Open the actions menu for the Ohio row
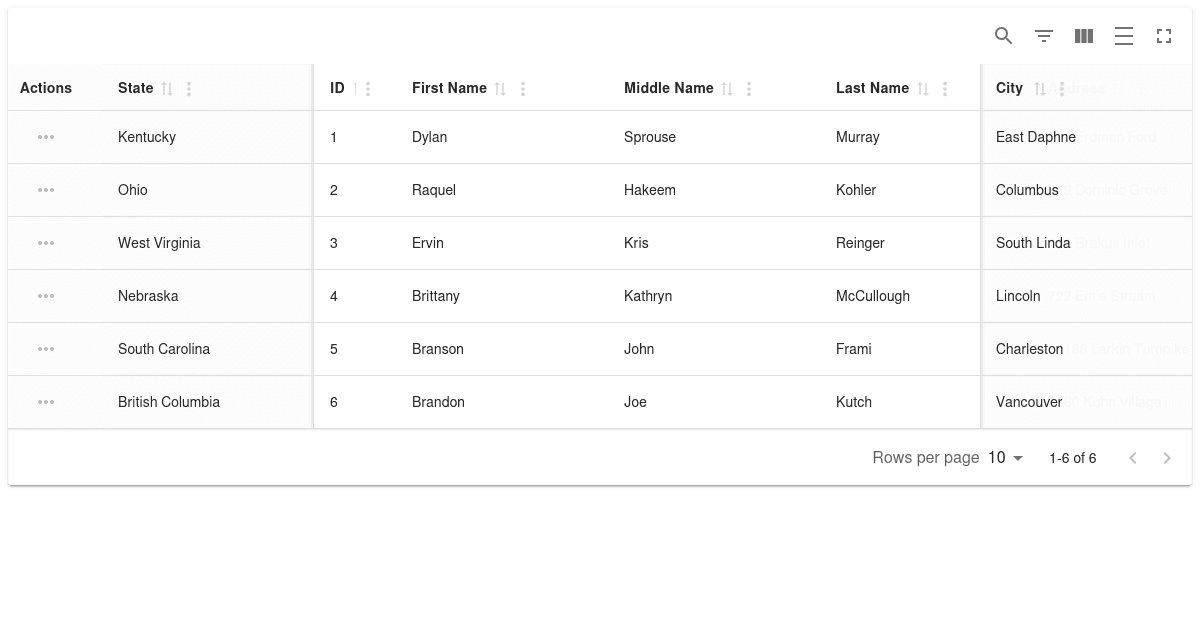Image resolution: width=1200 pixels, height=630 pixels. point(46,190)
